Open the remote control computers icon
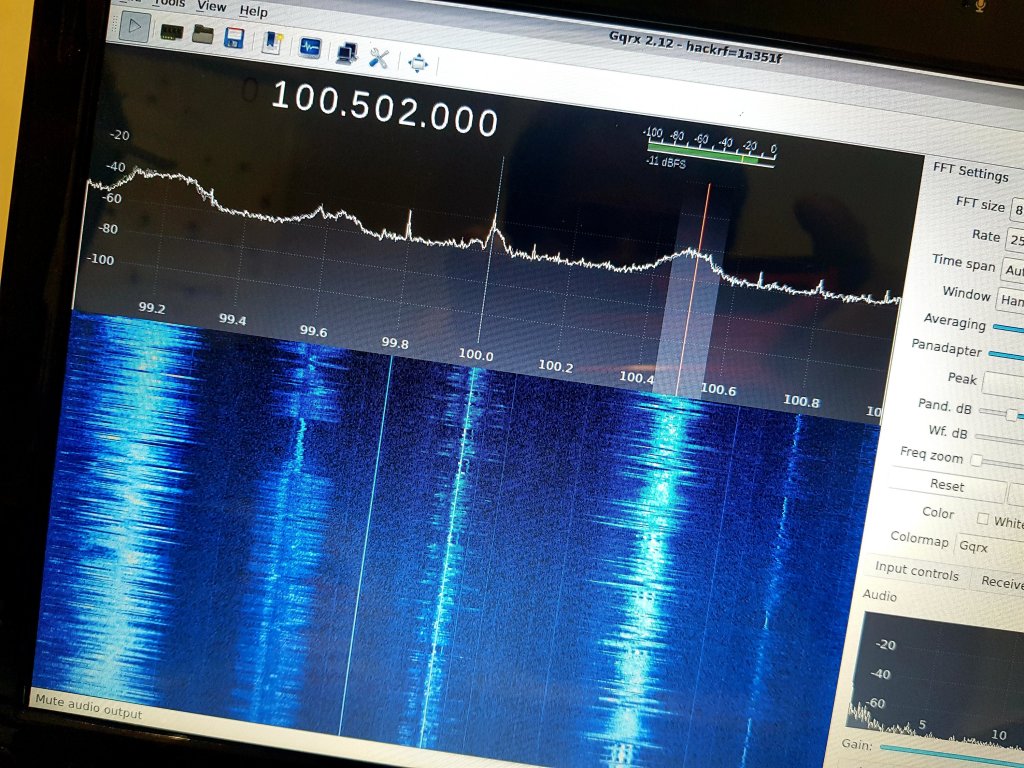Viewport: 1024px width, 768px height. (x=346, y=53)
